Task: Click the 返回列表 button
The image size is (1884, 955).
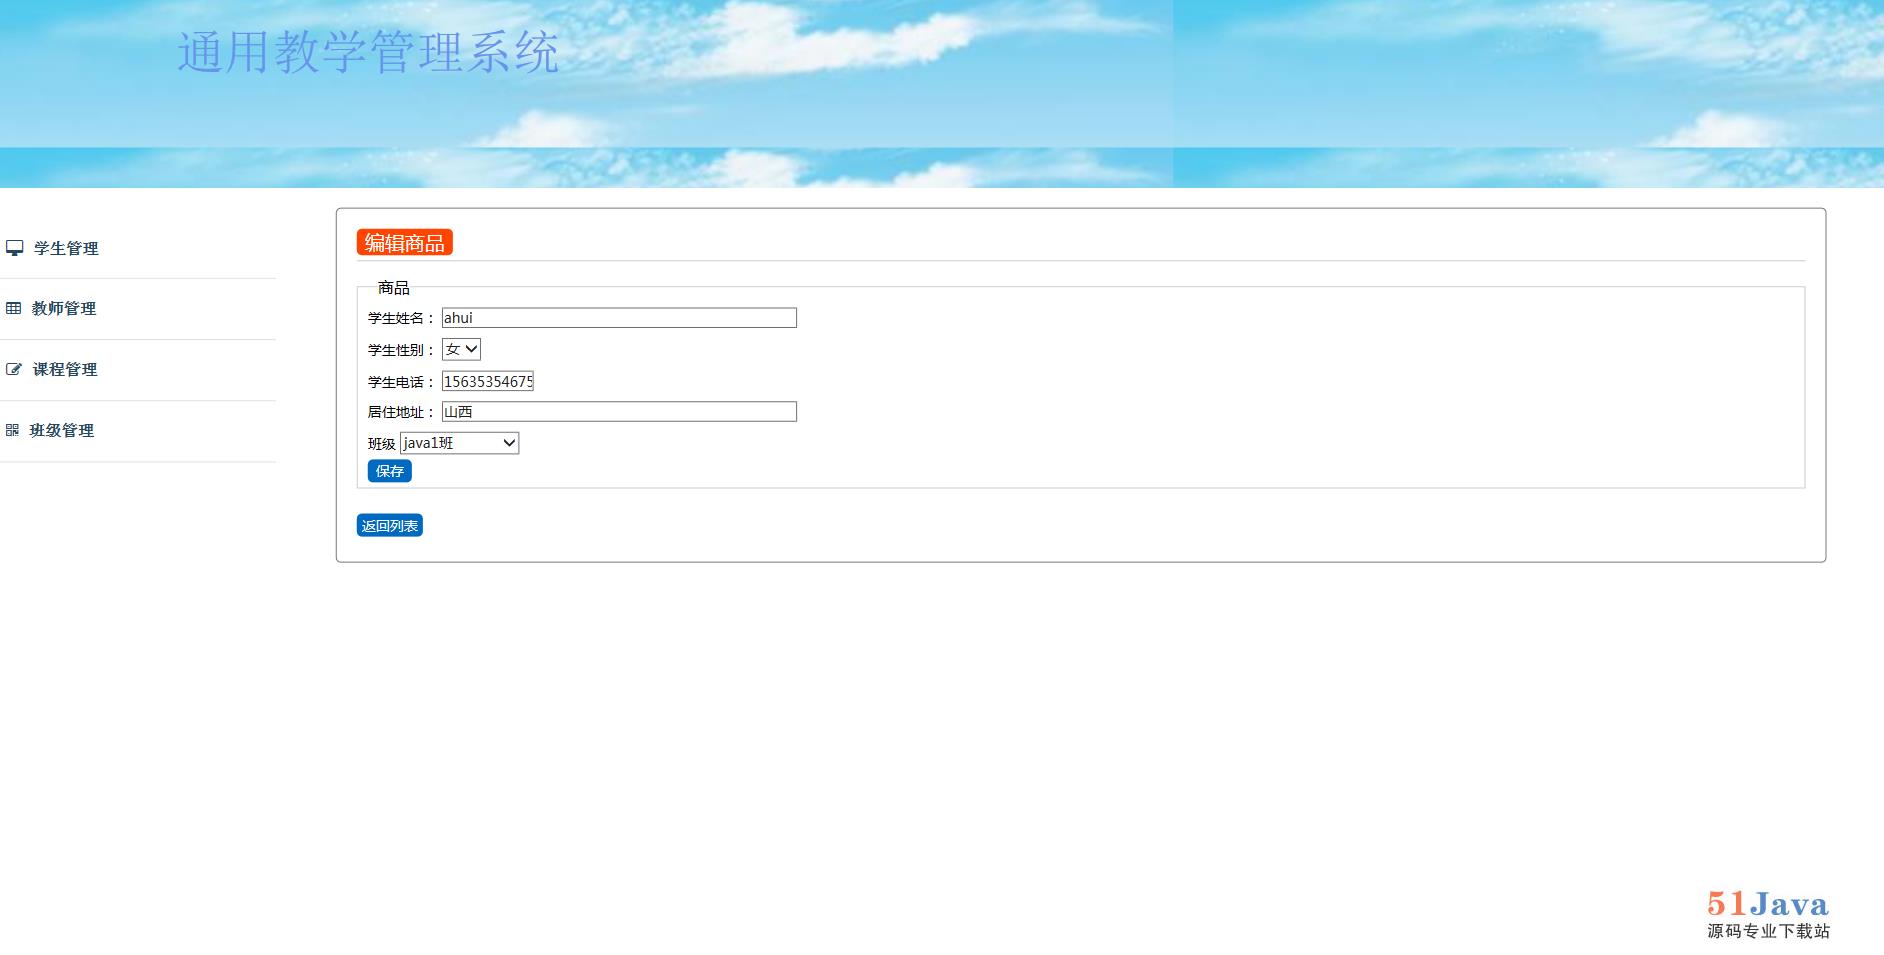Action: coord(390,526)
